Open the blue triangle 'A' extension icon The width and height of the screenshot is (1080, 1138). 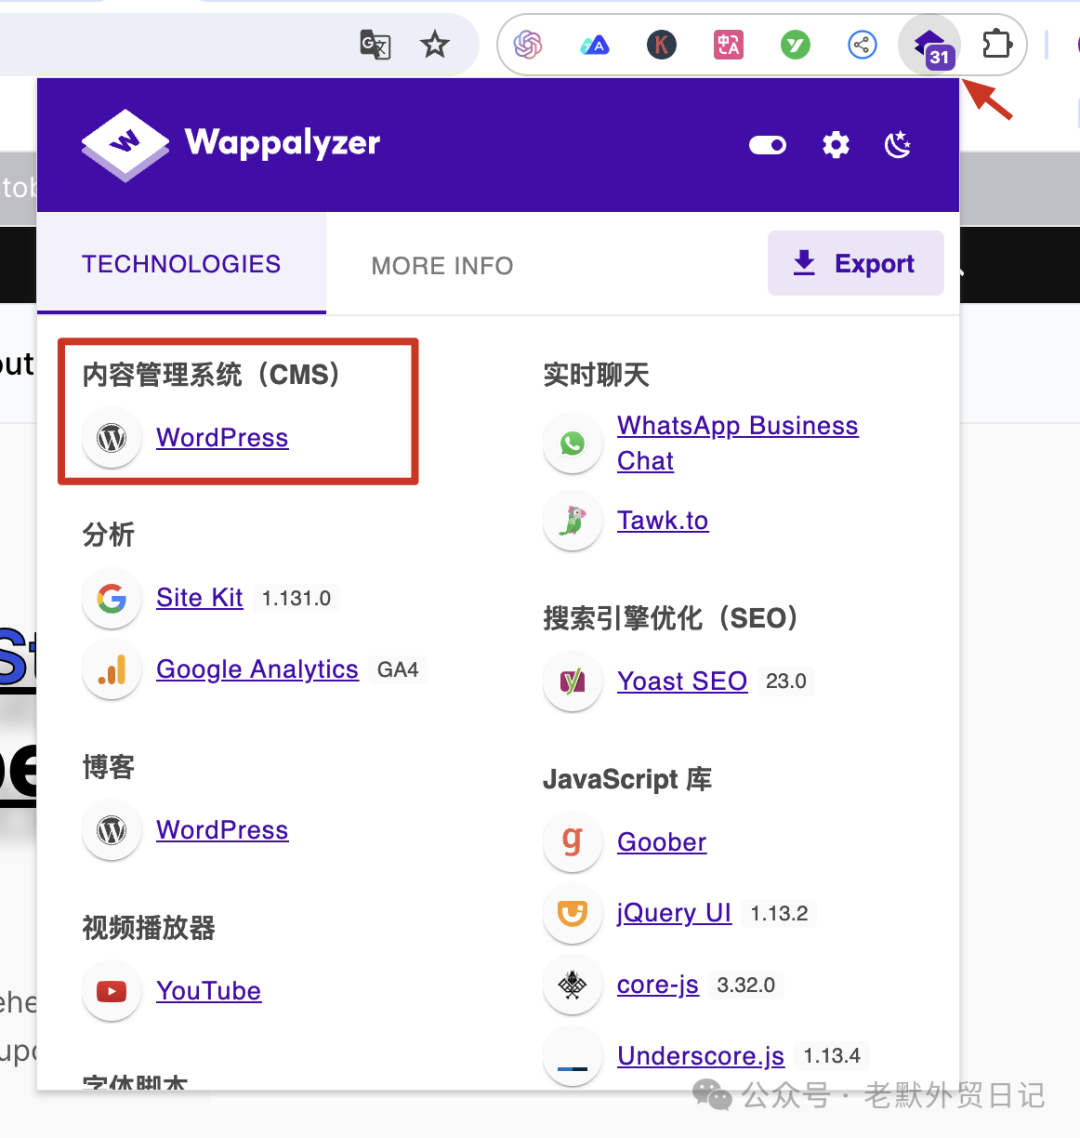point(594,46)
